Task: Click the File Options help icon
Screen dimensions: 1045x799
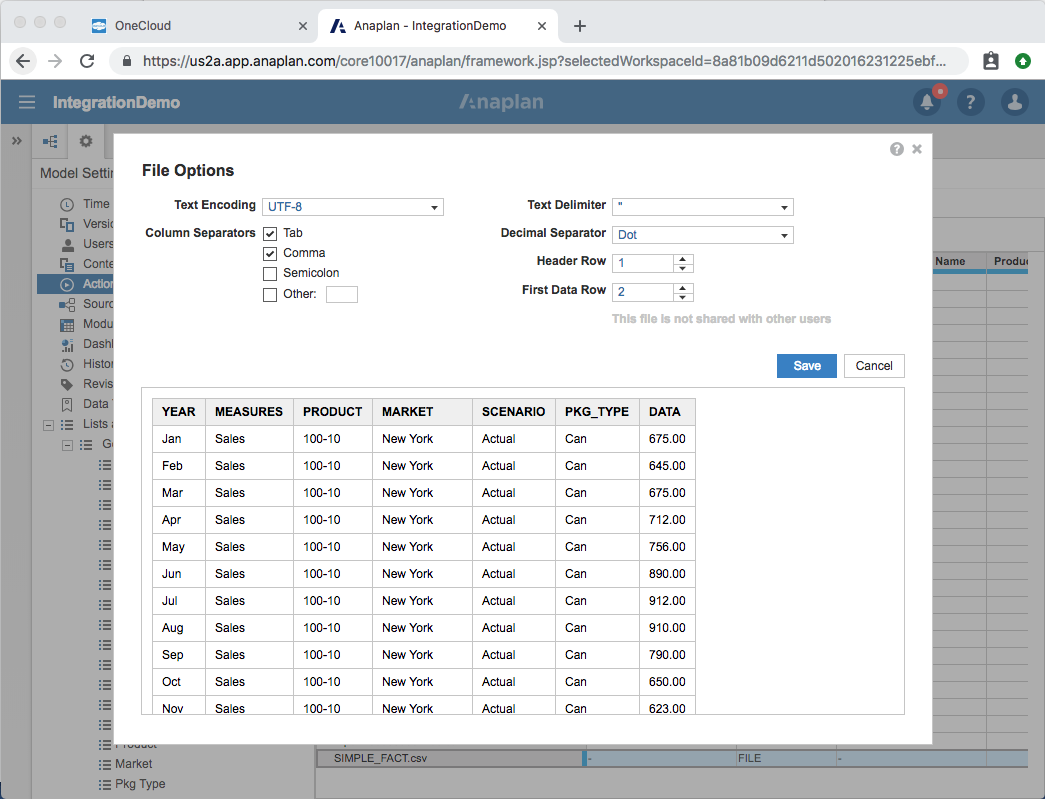Action: [896, 149]
